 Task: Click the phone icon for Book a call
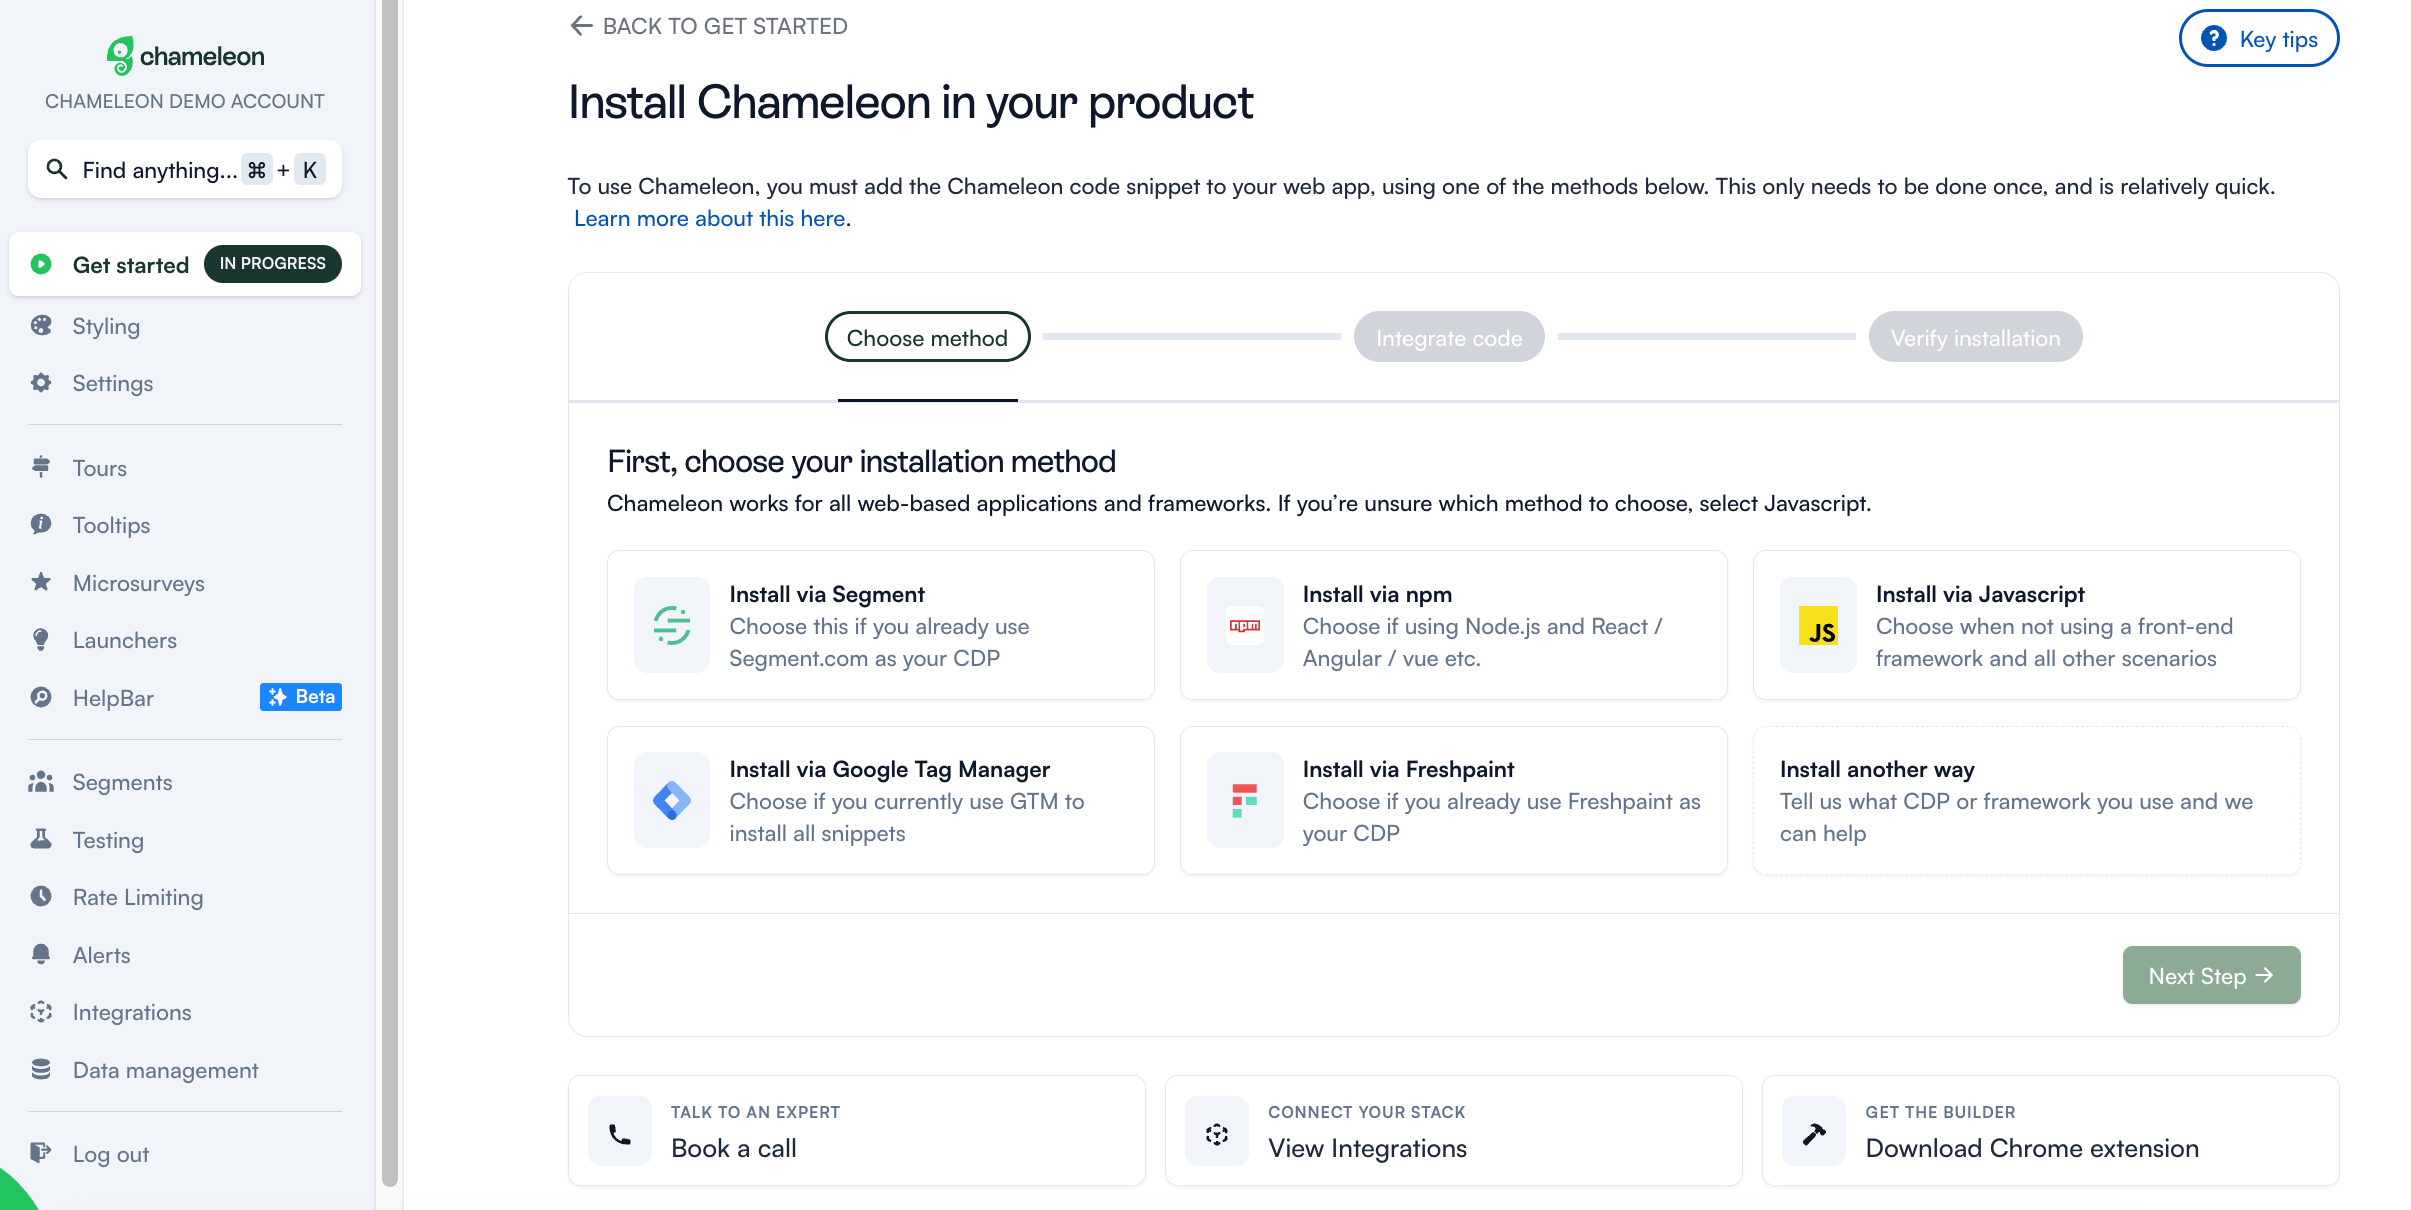[x=620, y=1132]
